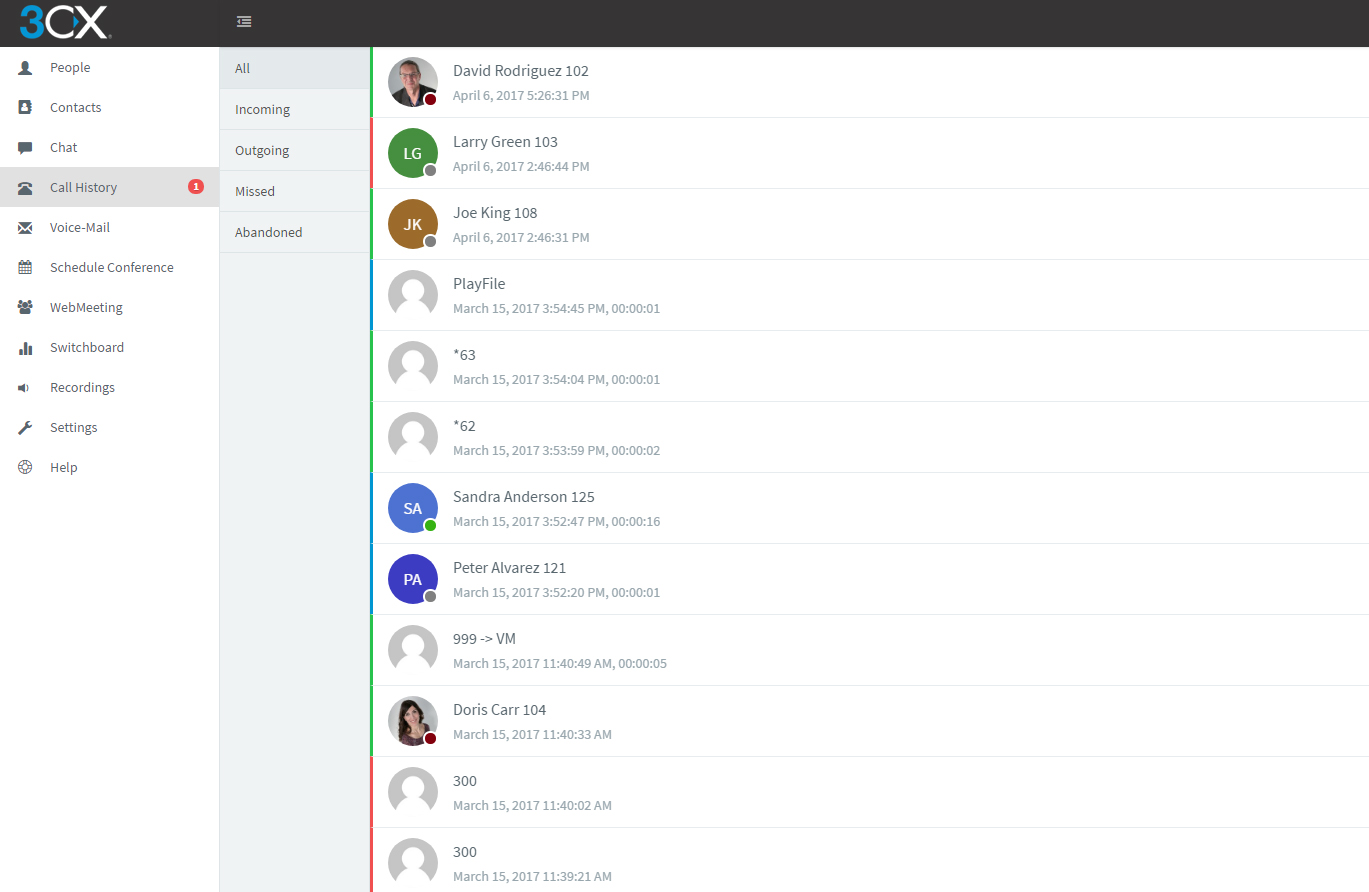Click the Chat speech bubble icon
This screenshot has height=892, width=1369.
pyautogui.click(x=26, y=148)
